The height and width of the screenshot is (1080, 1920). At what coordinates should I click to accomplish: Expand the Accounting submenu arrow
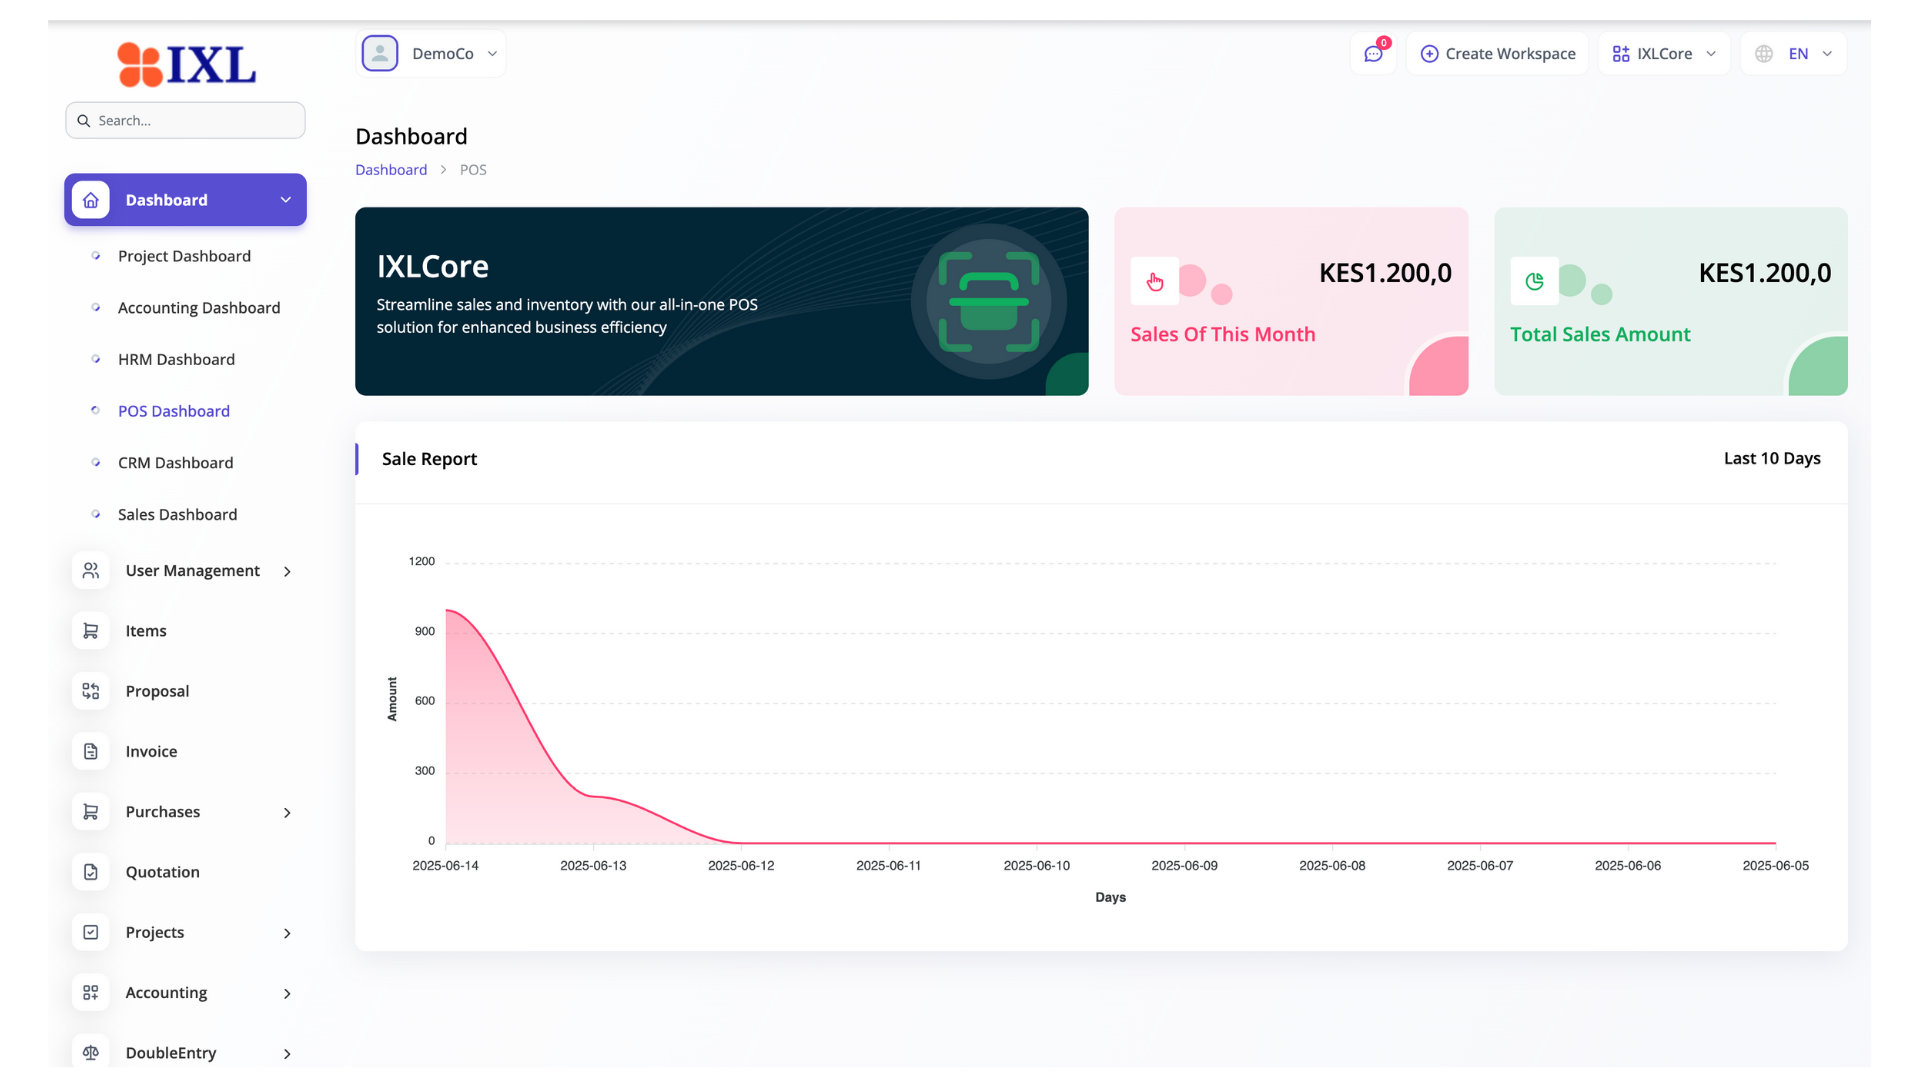point(287,994)
